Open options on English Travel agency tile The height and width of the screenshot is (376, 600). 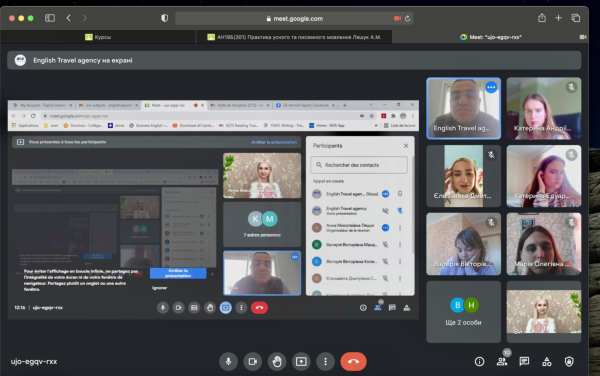(491, 87)
